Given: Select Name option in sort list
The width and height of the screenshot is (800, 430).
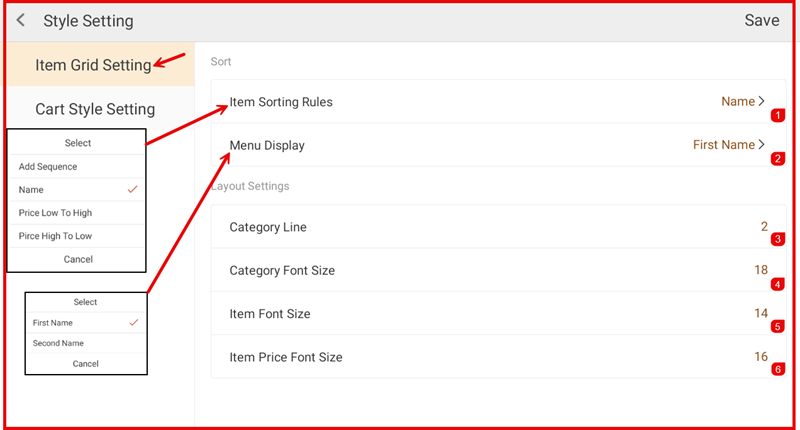Looking at the screenshot, I should tap(32, 190).
